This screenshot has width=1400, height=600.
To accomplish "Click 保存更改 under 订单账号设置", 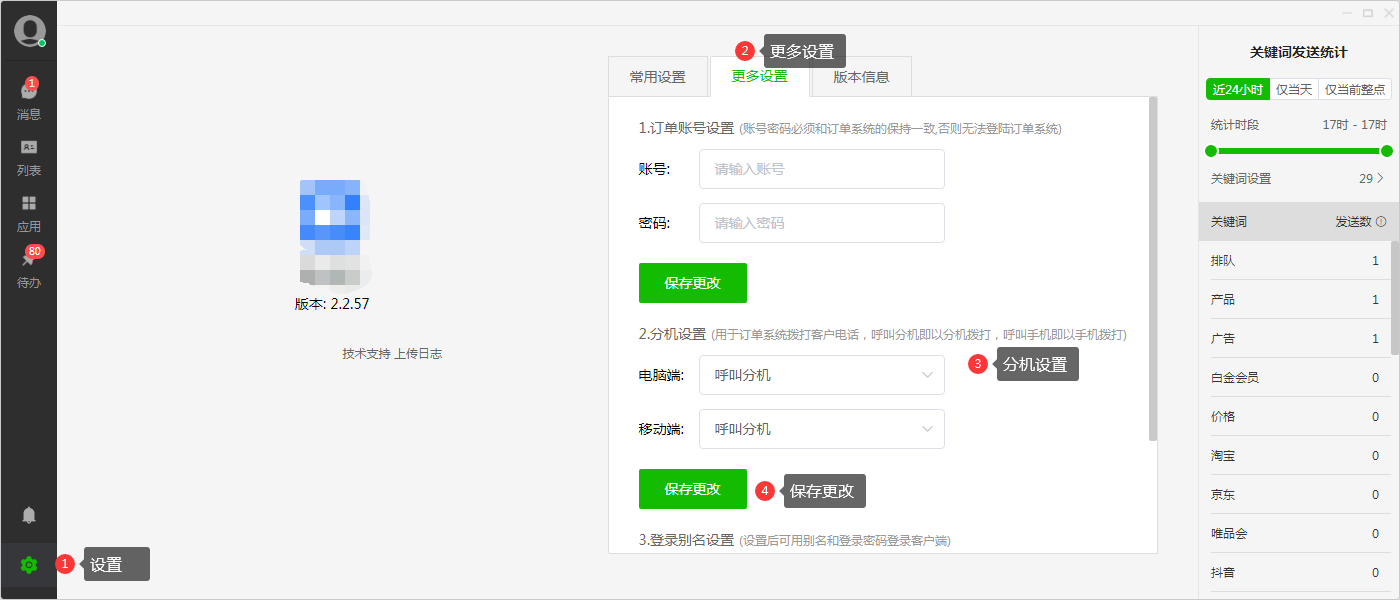I will click(x=692, y=283).
